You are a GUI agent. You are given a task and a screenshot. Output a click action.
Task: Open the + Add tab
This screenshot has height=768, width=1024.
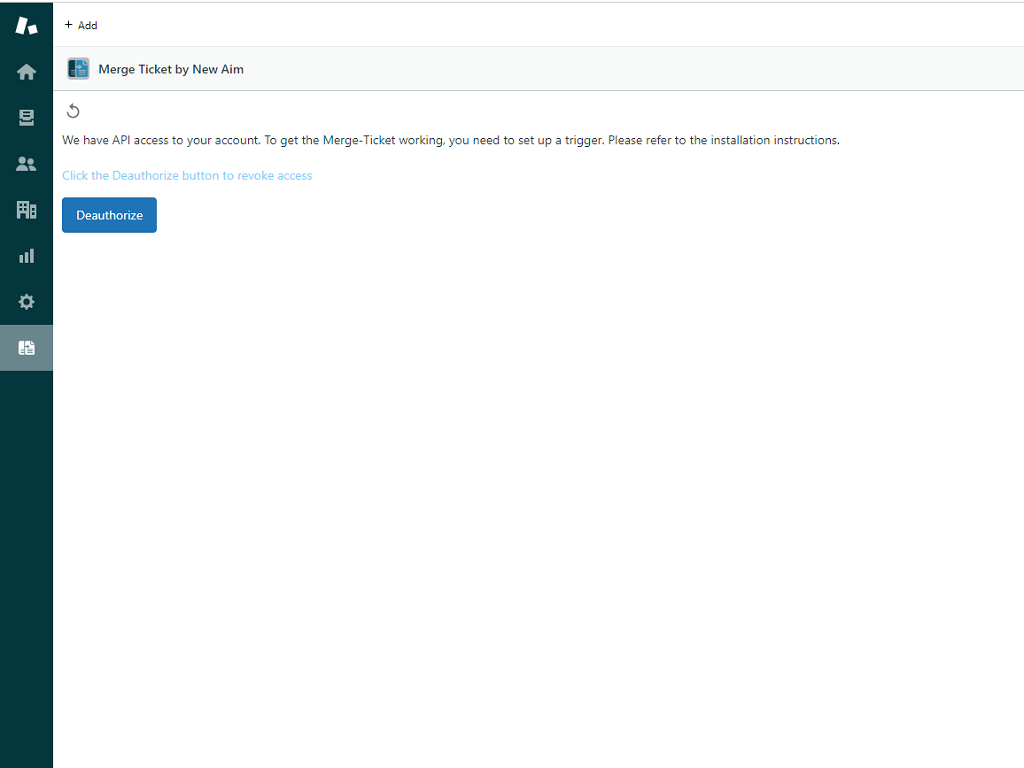81,25
